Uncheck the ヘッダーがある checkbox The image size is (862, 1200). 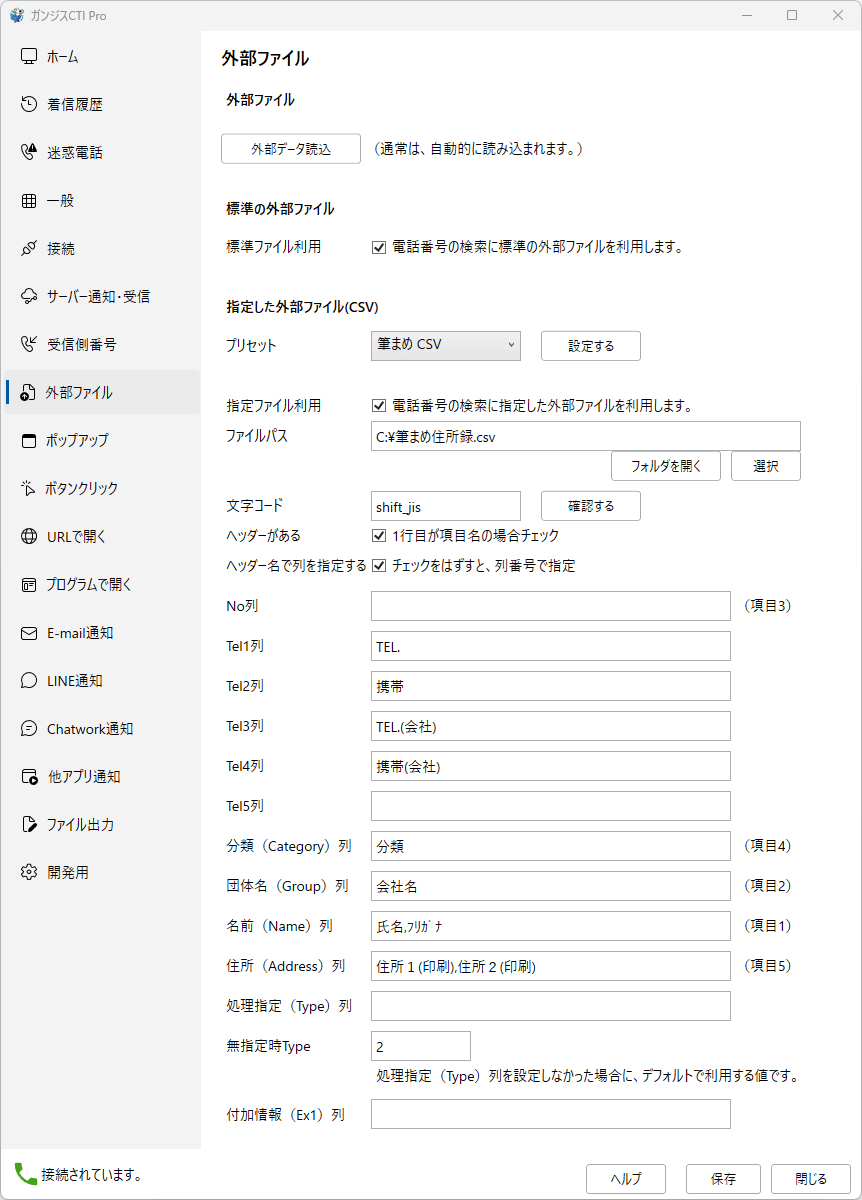[x=379, y=536]
